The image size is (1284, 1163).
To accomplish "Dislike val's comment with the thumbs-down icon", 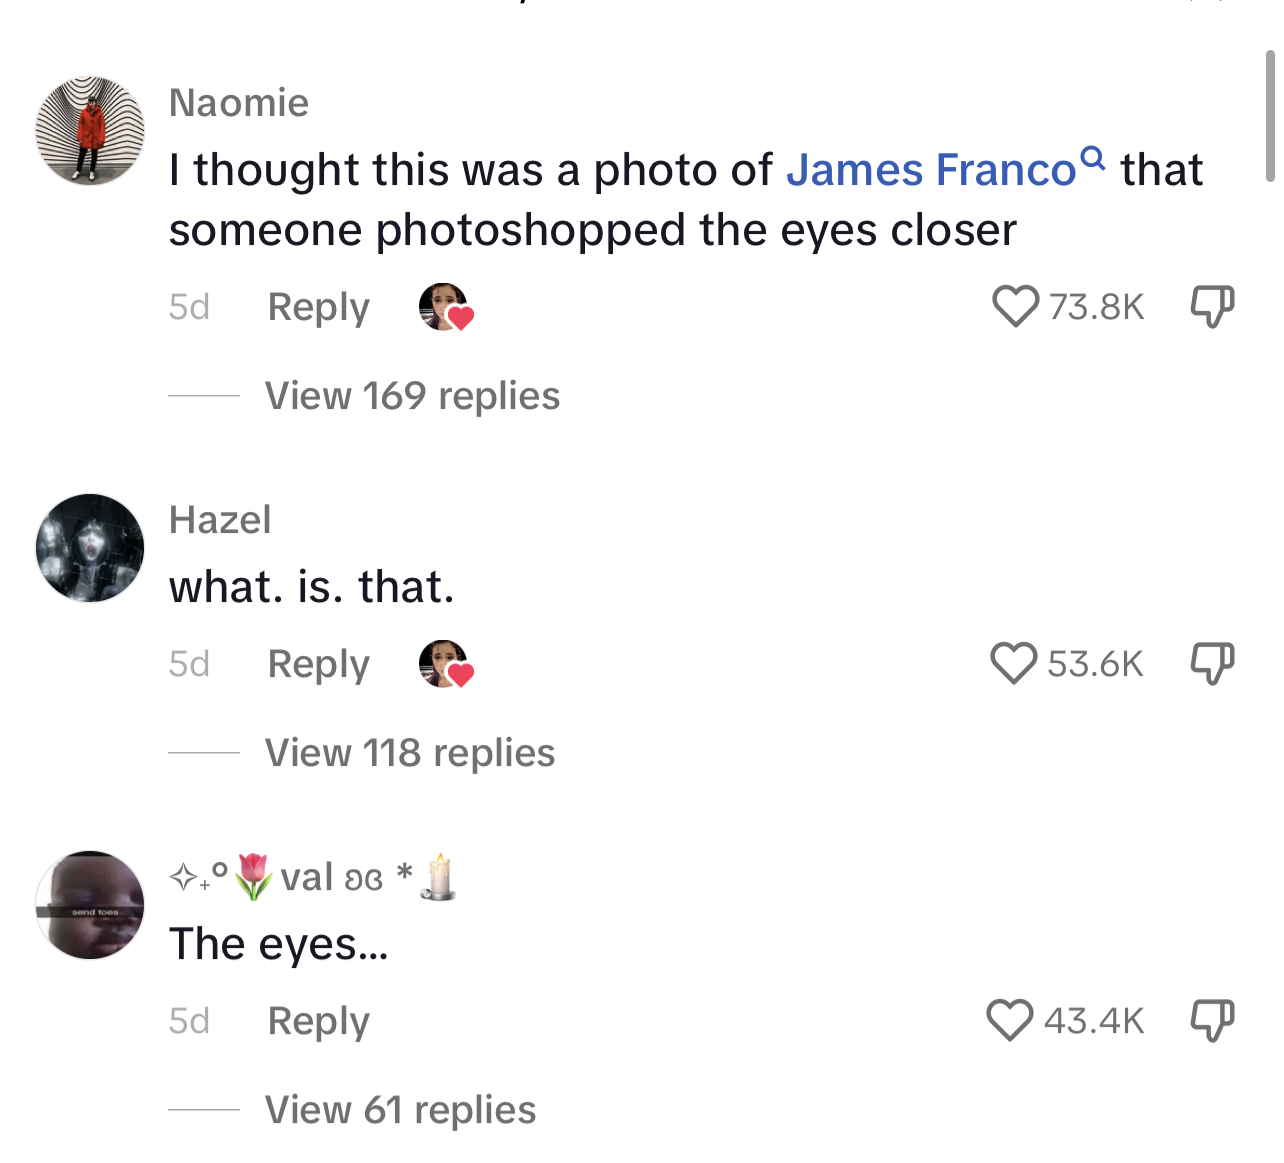I will click(1212, 1021).
